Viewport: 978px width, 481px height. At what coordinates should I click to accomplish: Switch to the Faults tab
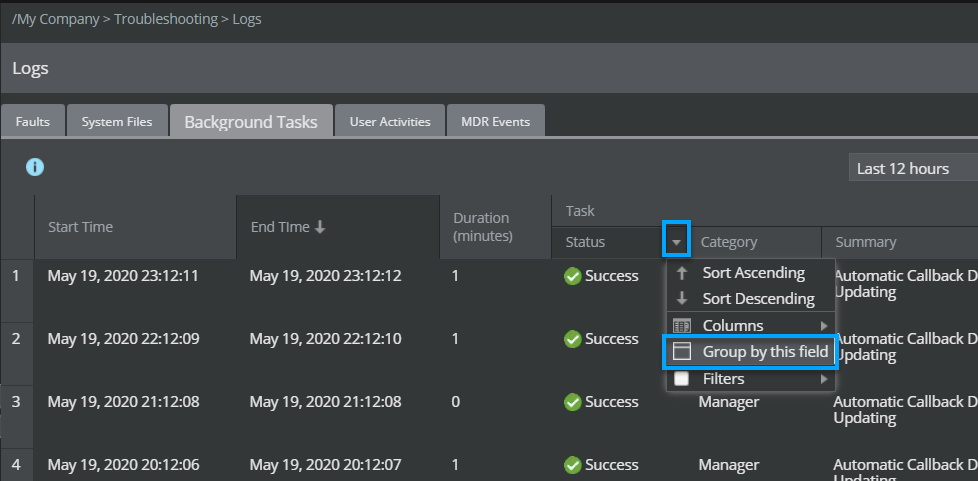tap(33, 122)
